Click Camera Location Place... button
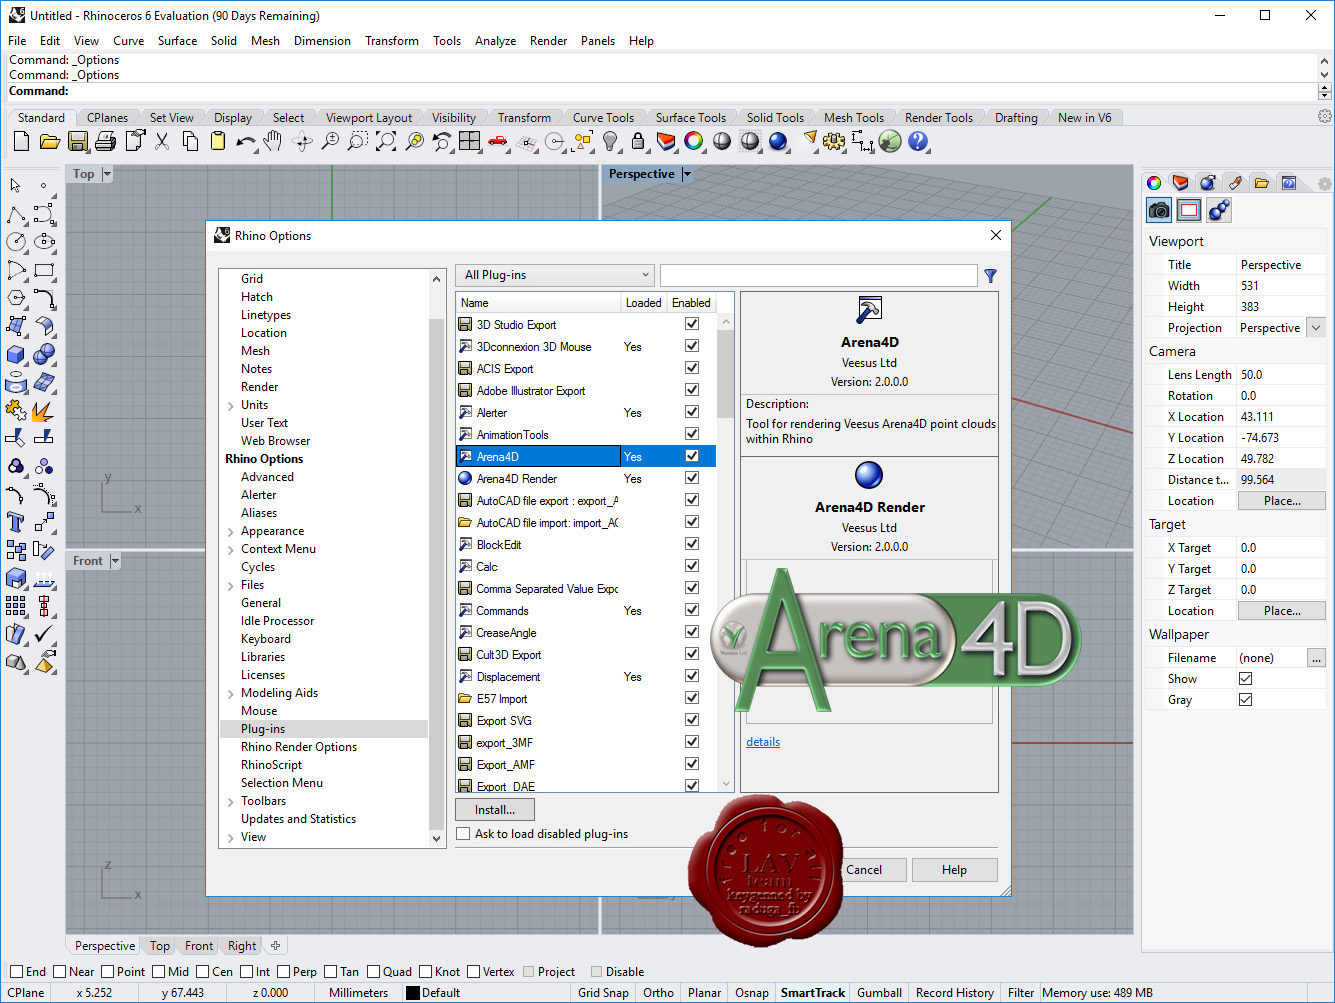The image size is (1335, 1003). (x=1282, y=501)
